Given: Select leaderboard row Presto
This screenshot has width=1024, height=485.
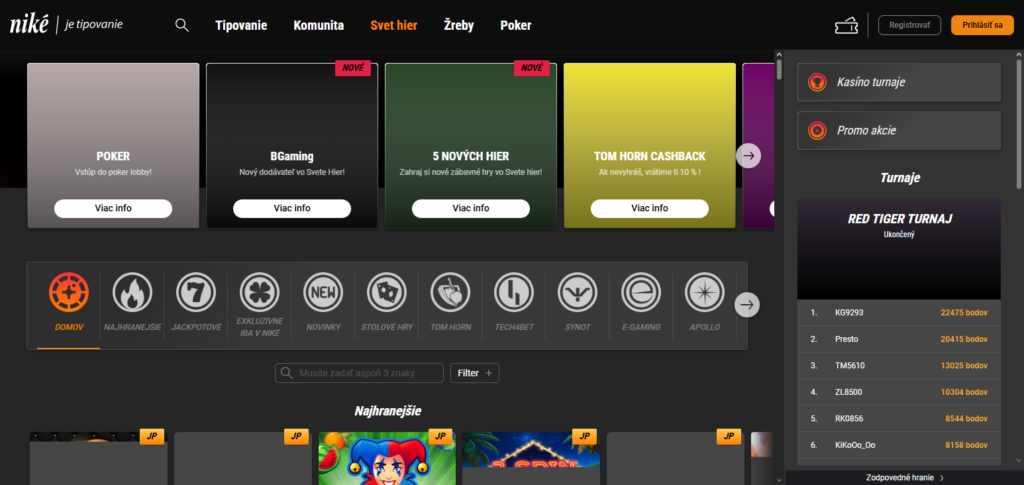Looking at the screenshot, I should 899,339.
